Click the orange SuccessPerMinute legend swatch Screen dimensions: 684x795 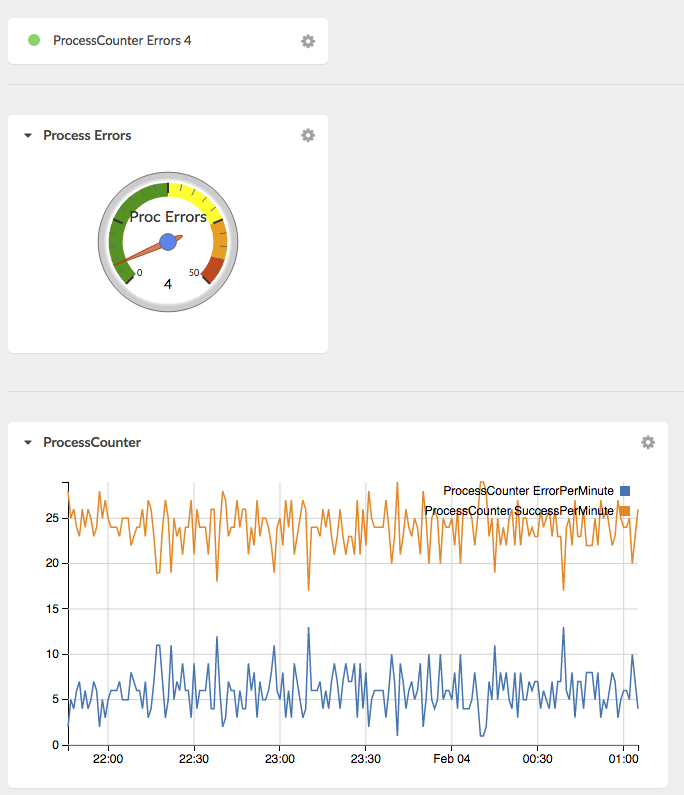click(625, 511)
